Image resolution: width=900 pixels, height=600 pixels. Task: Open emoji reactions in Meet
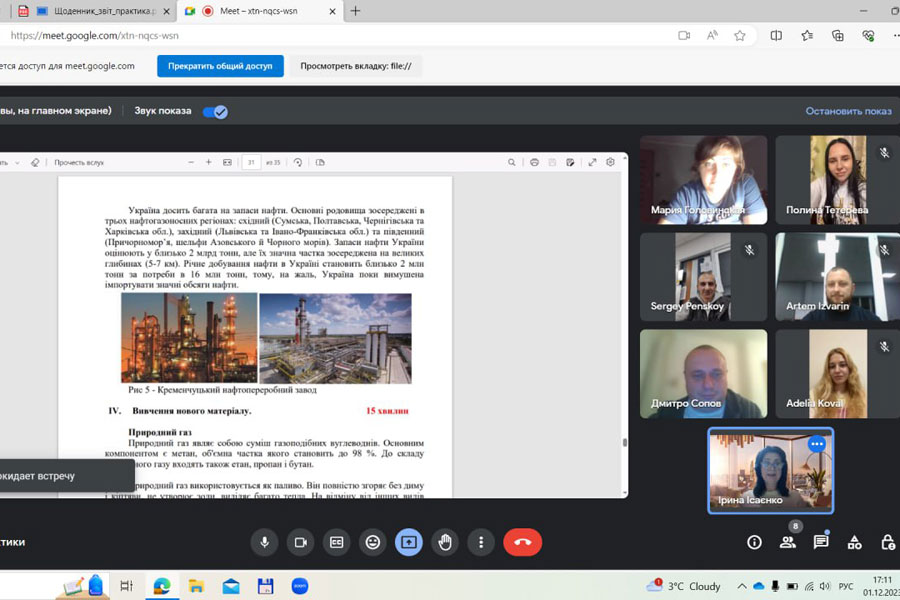pos(373,542)
